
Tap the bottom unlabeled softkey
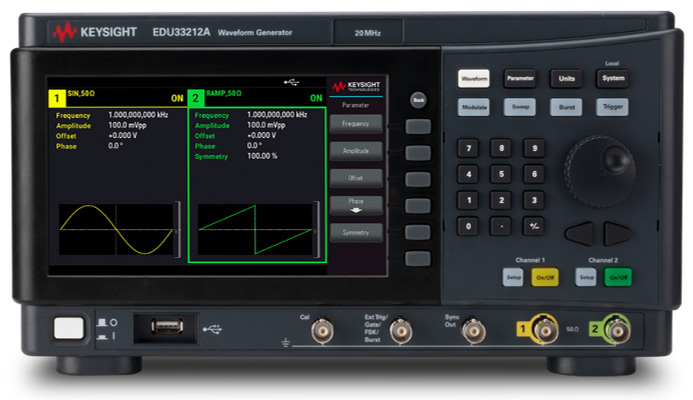point(418,259)
